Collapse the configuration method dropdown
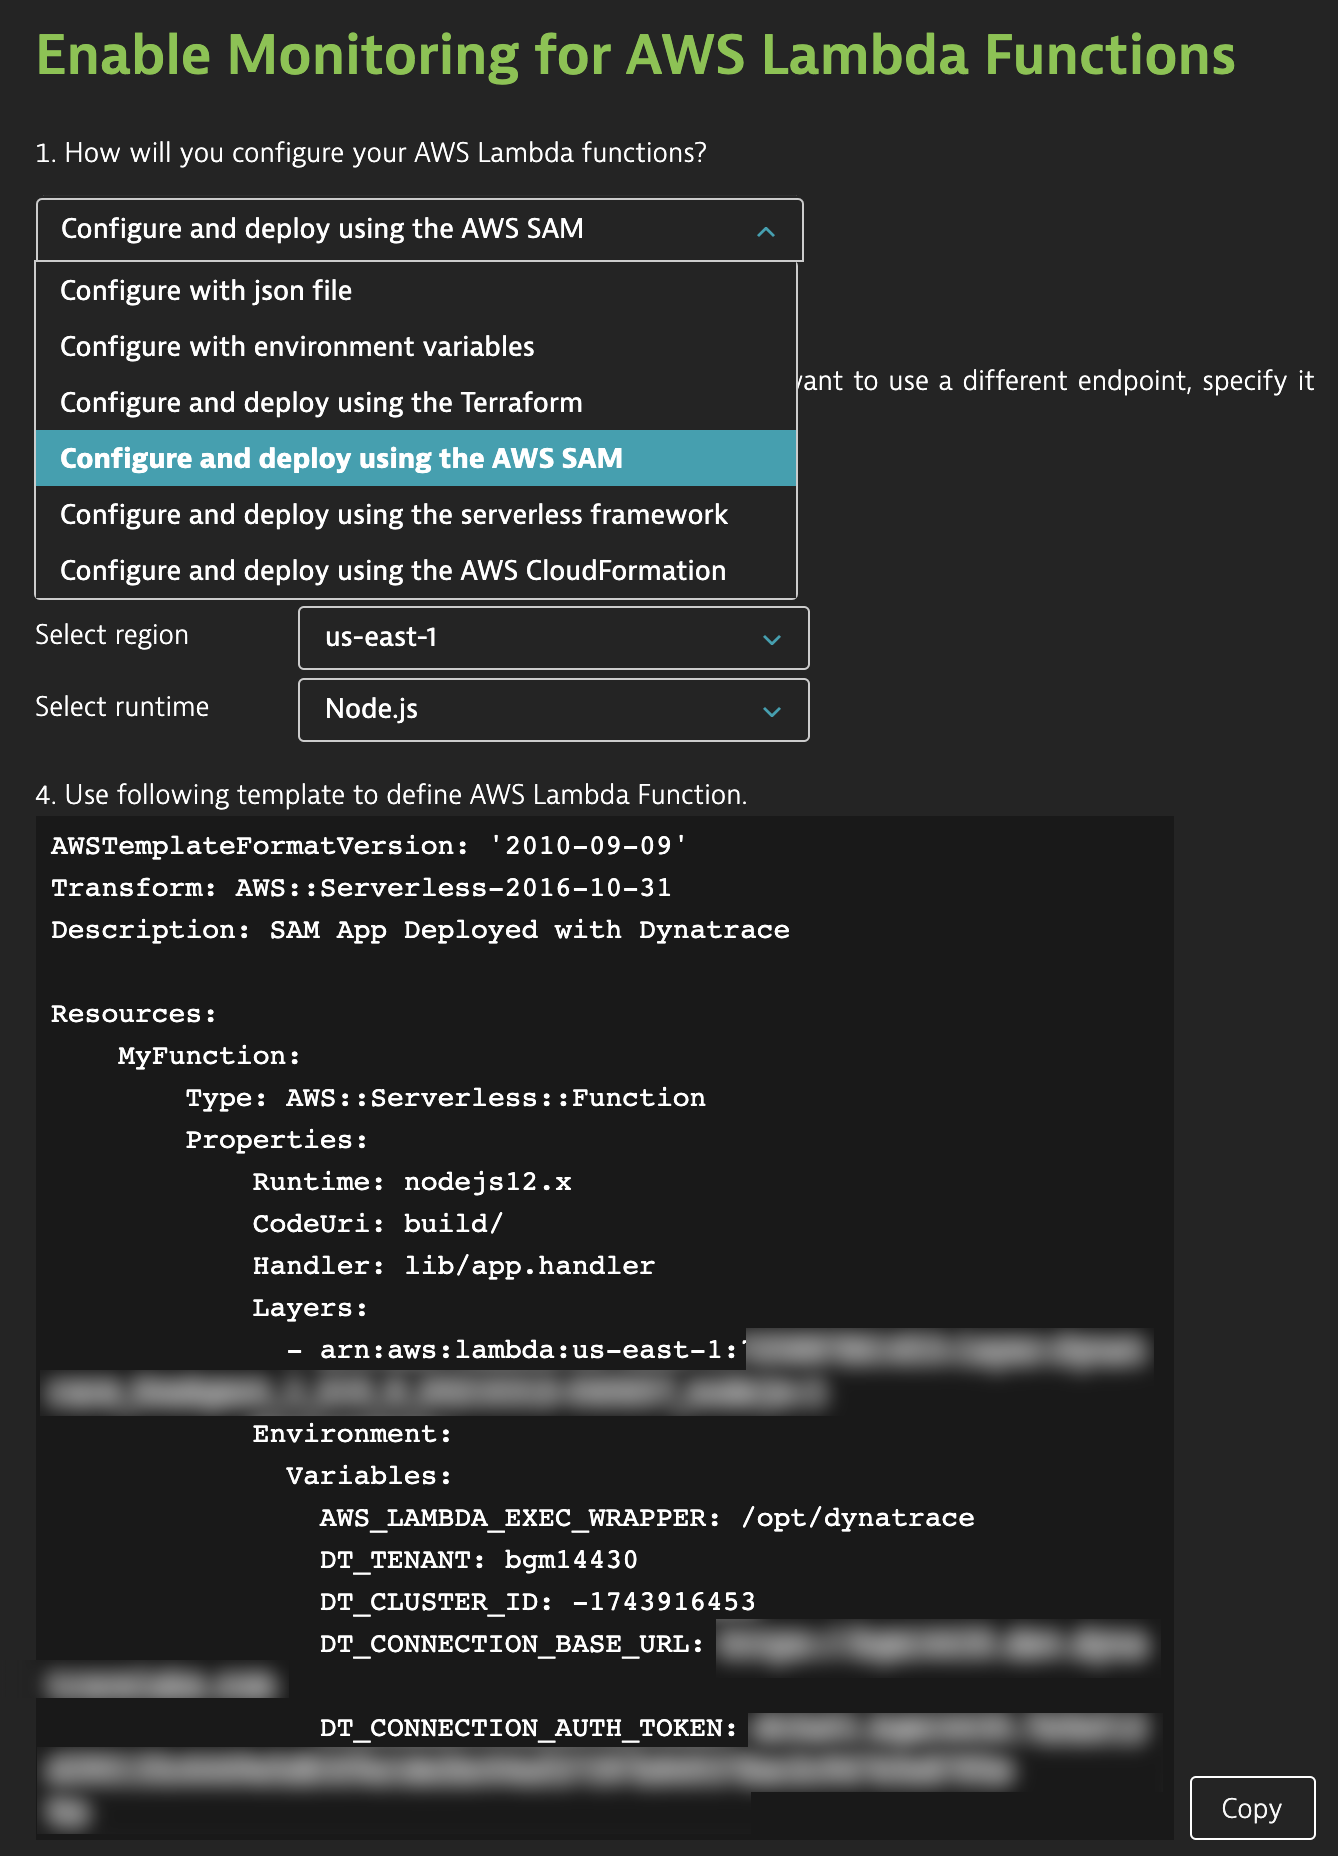The image size is (1338, 1856). click(419, 230)
